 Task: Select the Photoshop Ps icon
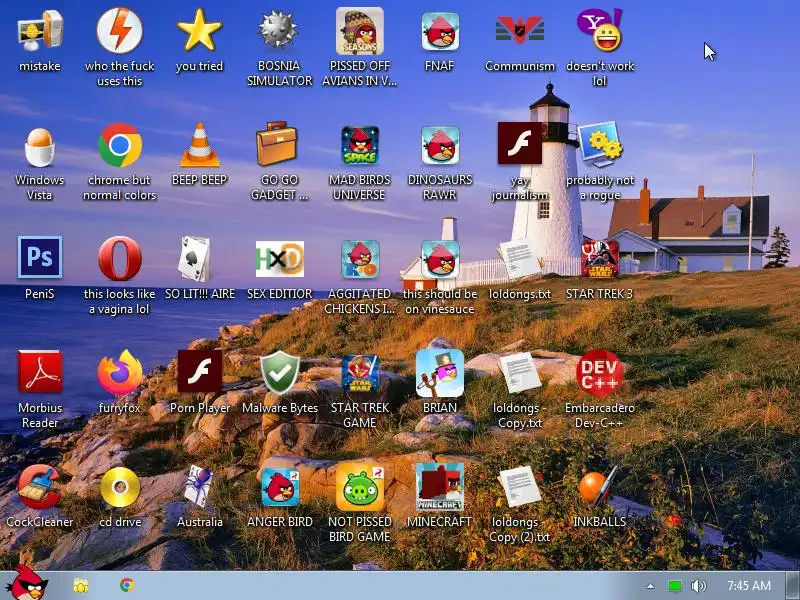click(x=40, y=257)
